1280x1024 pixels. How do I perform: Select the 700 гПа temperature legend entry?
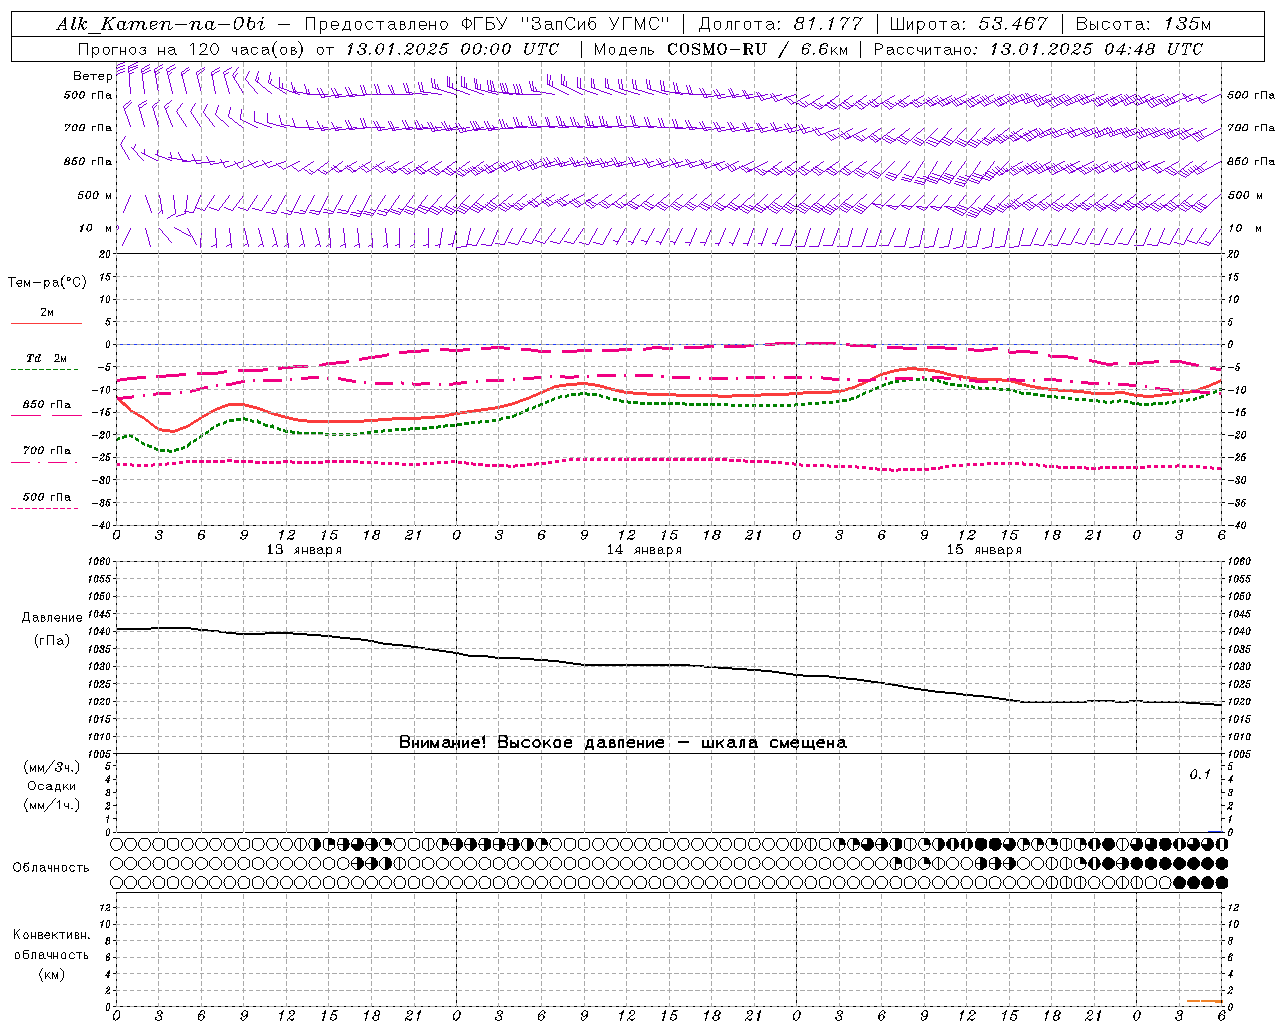tap(46, 450)
